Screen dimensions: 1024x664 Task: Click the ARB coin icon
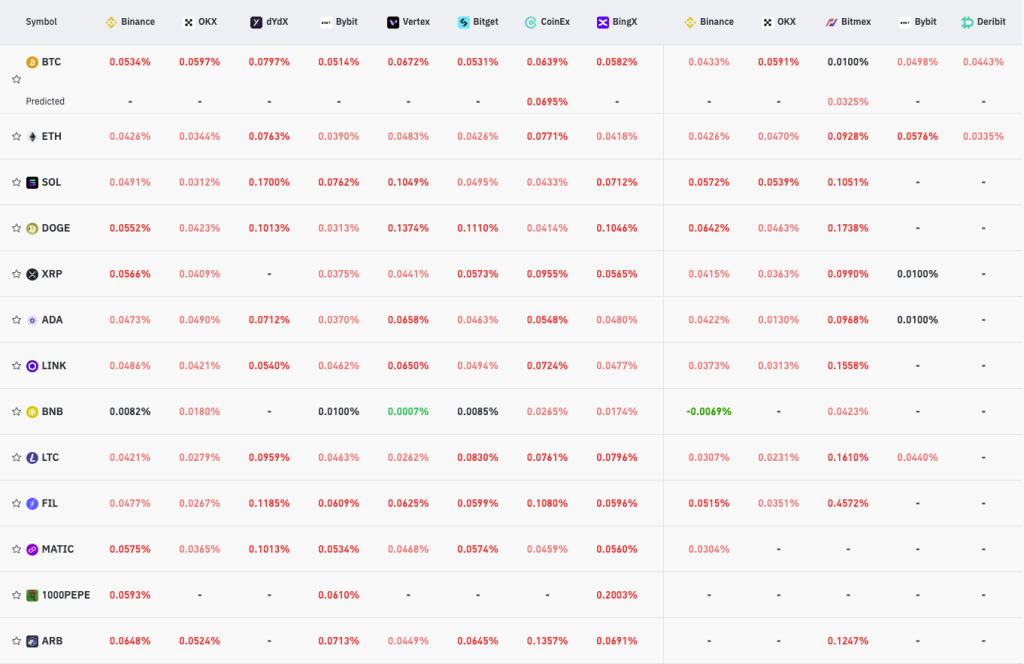tap(32, 641)
